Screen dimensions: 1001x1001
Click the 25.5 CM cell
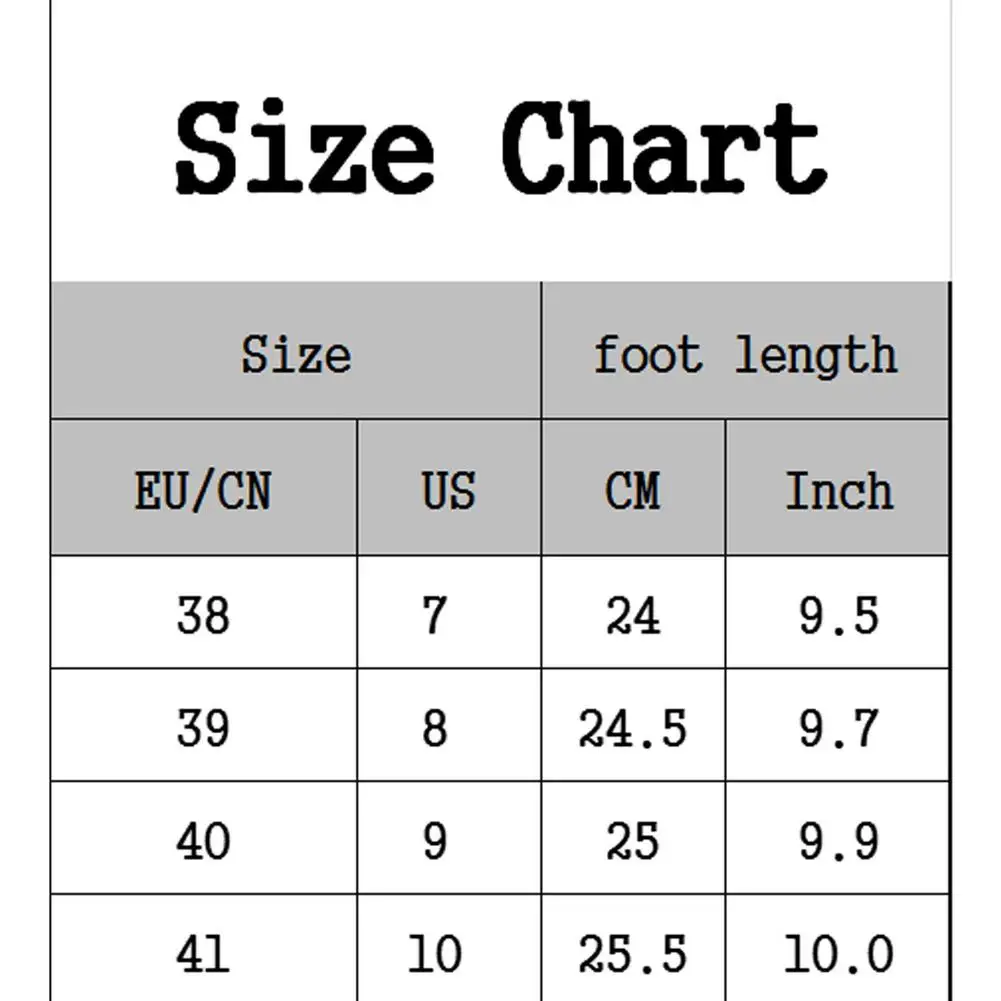pos(633,952)
